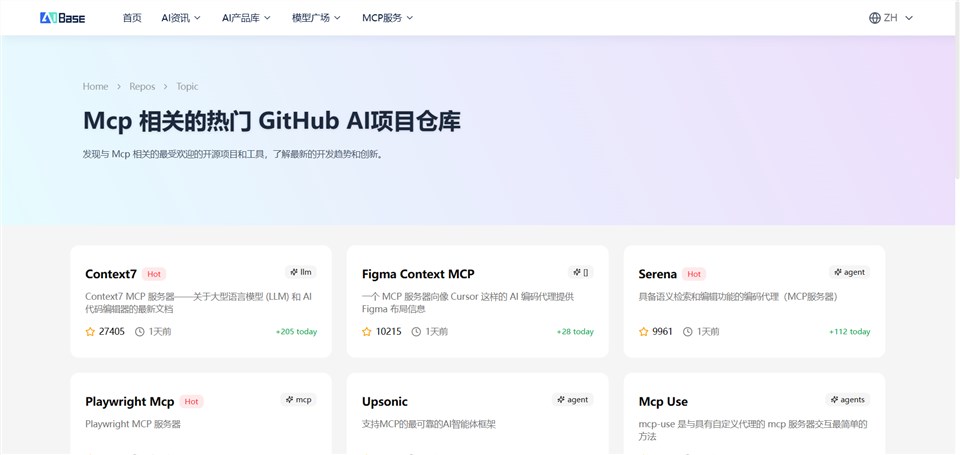Click Topic in the breadcrumb
This screenshot has width=960, height=455.
tap(187, 86)
